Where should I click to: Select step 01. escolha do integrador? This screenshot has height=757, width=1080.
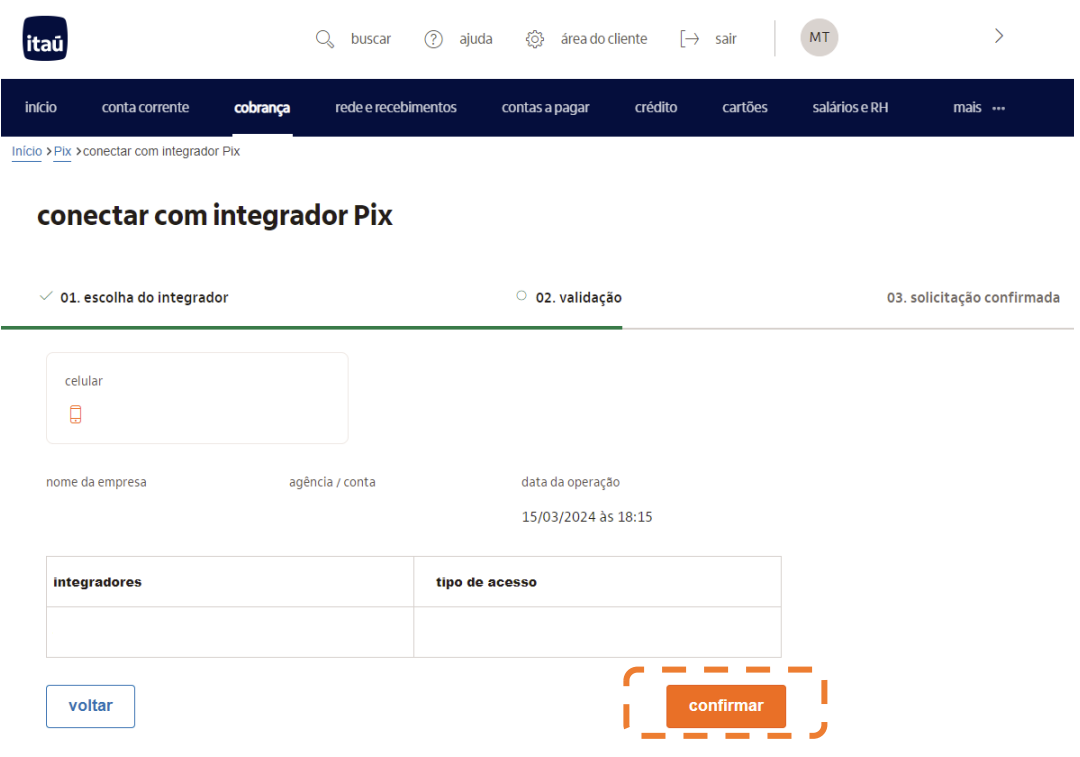tap(144, 298)
